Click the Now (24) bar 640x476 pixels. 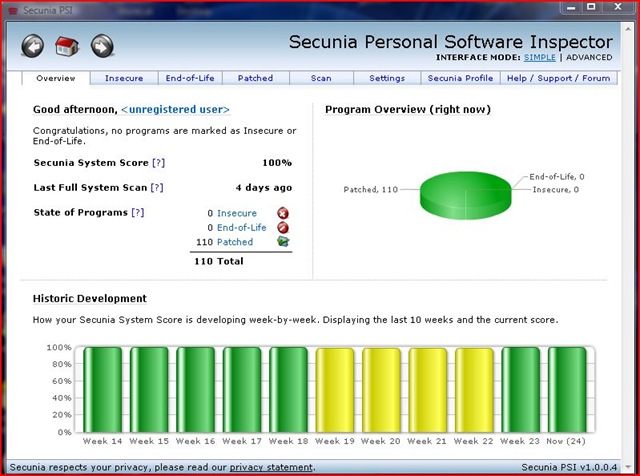coord(567,389)
